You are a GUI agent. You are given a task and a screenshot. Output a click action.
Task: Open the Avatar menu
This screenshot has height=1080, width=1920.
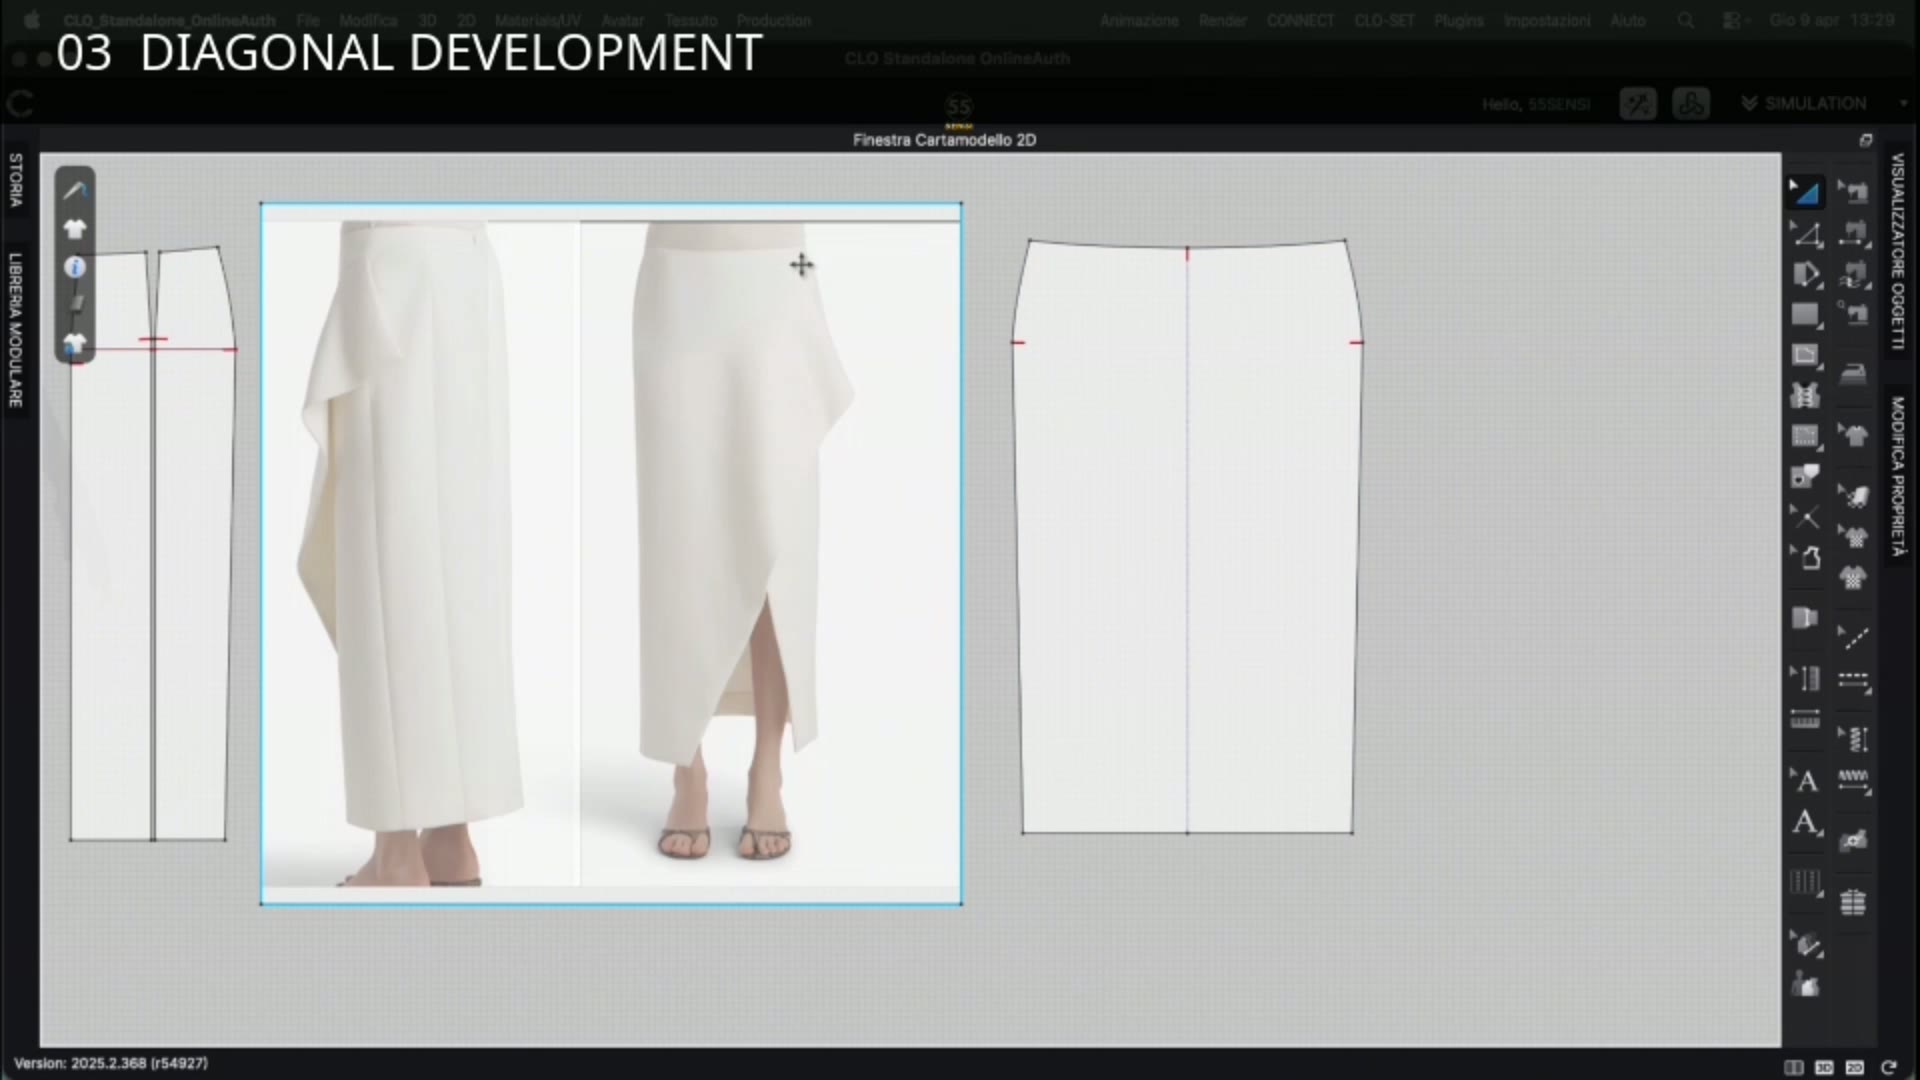pos(622,20)
